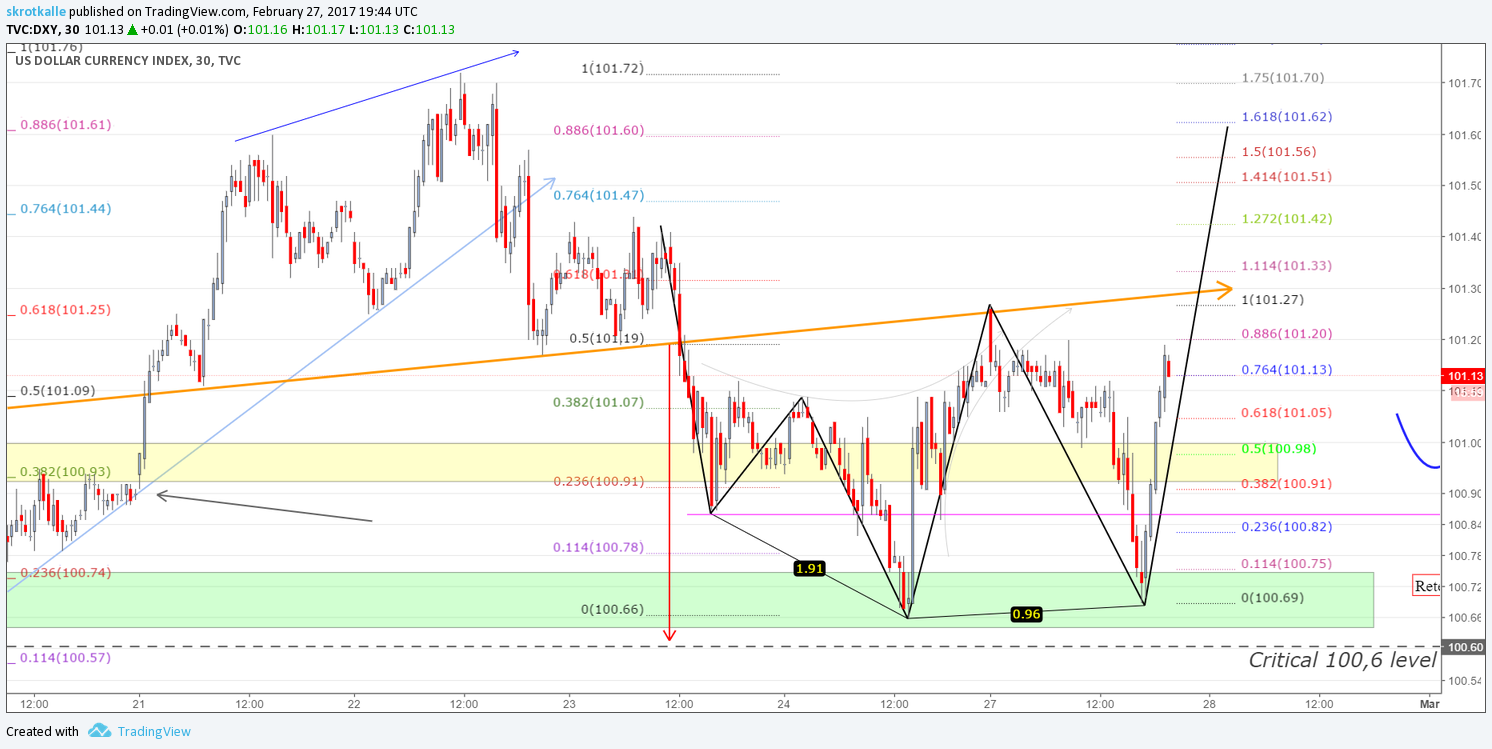Screen dimensions: 1492x749
Task: Select the 0.382(100.93) Fibonacci label
Action: (x=65, y=471)
